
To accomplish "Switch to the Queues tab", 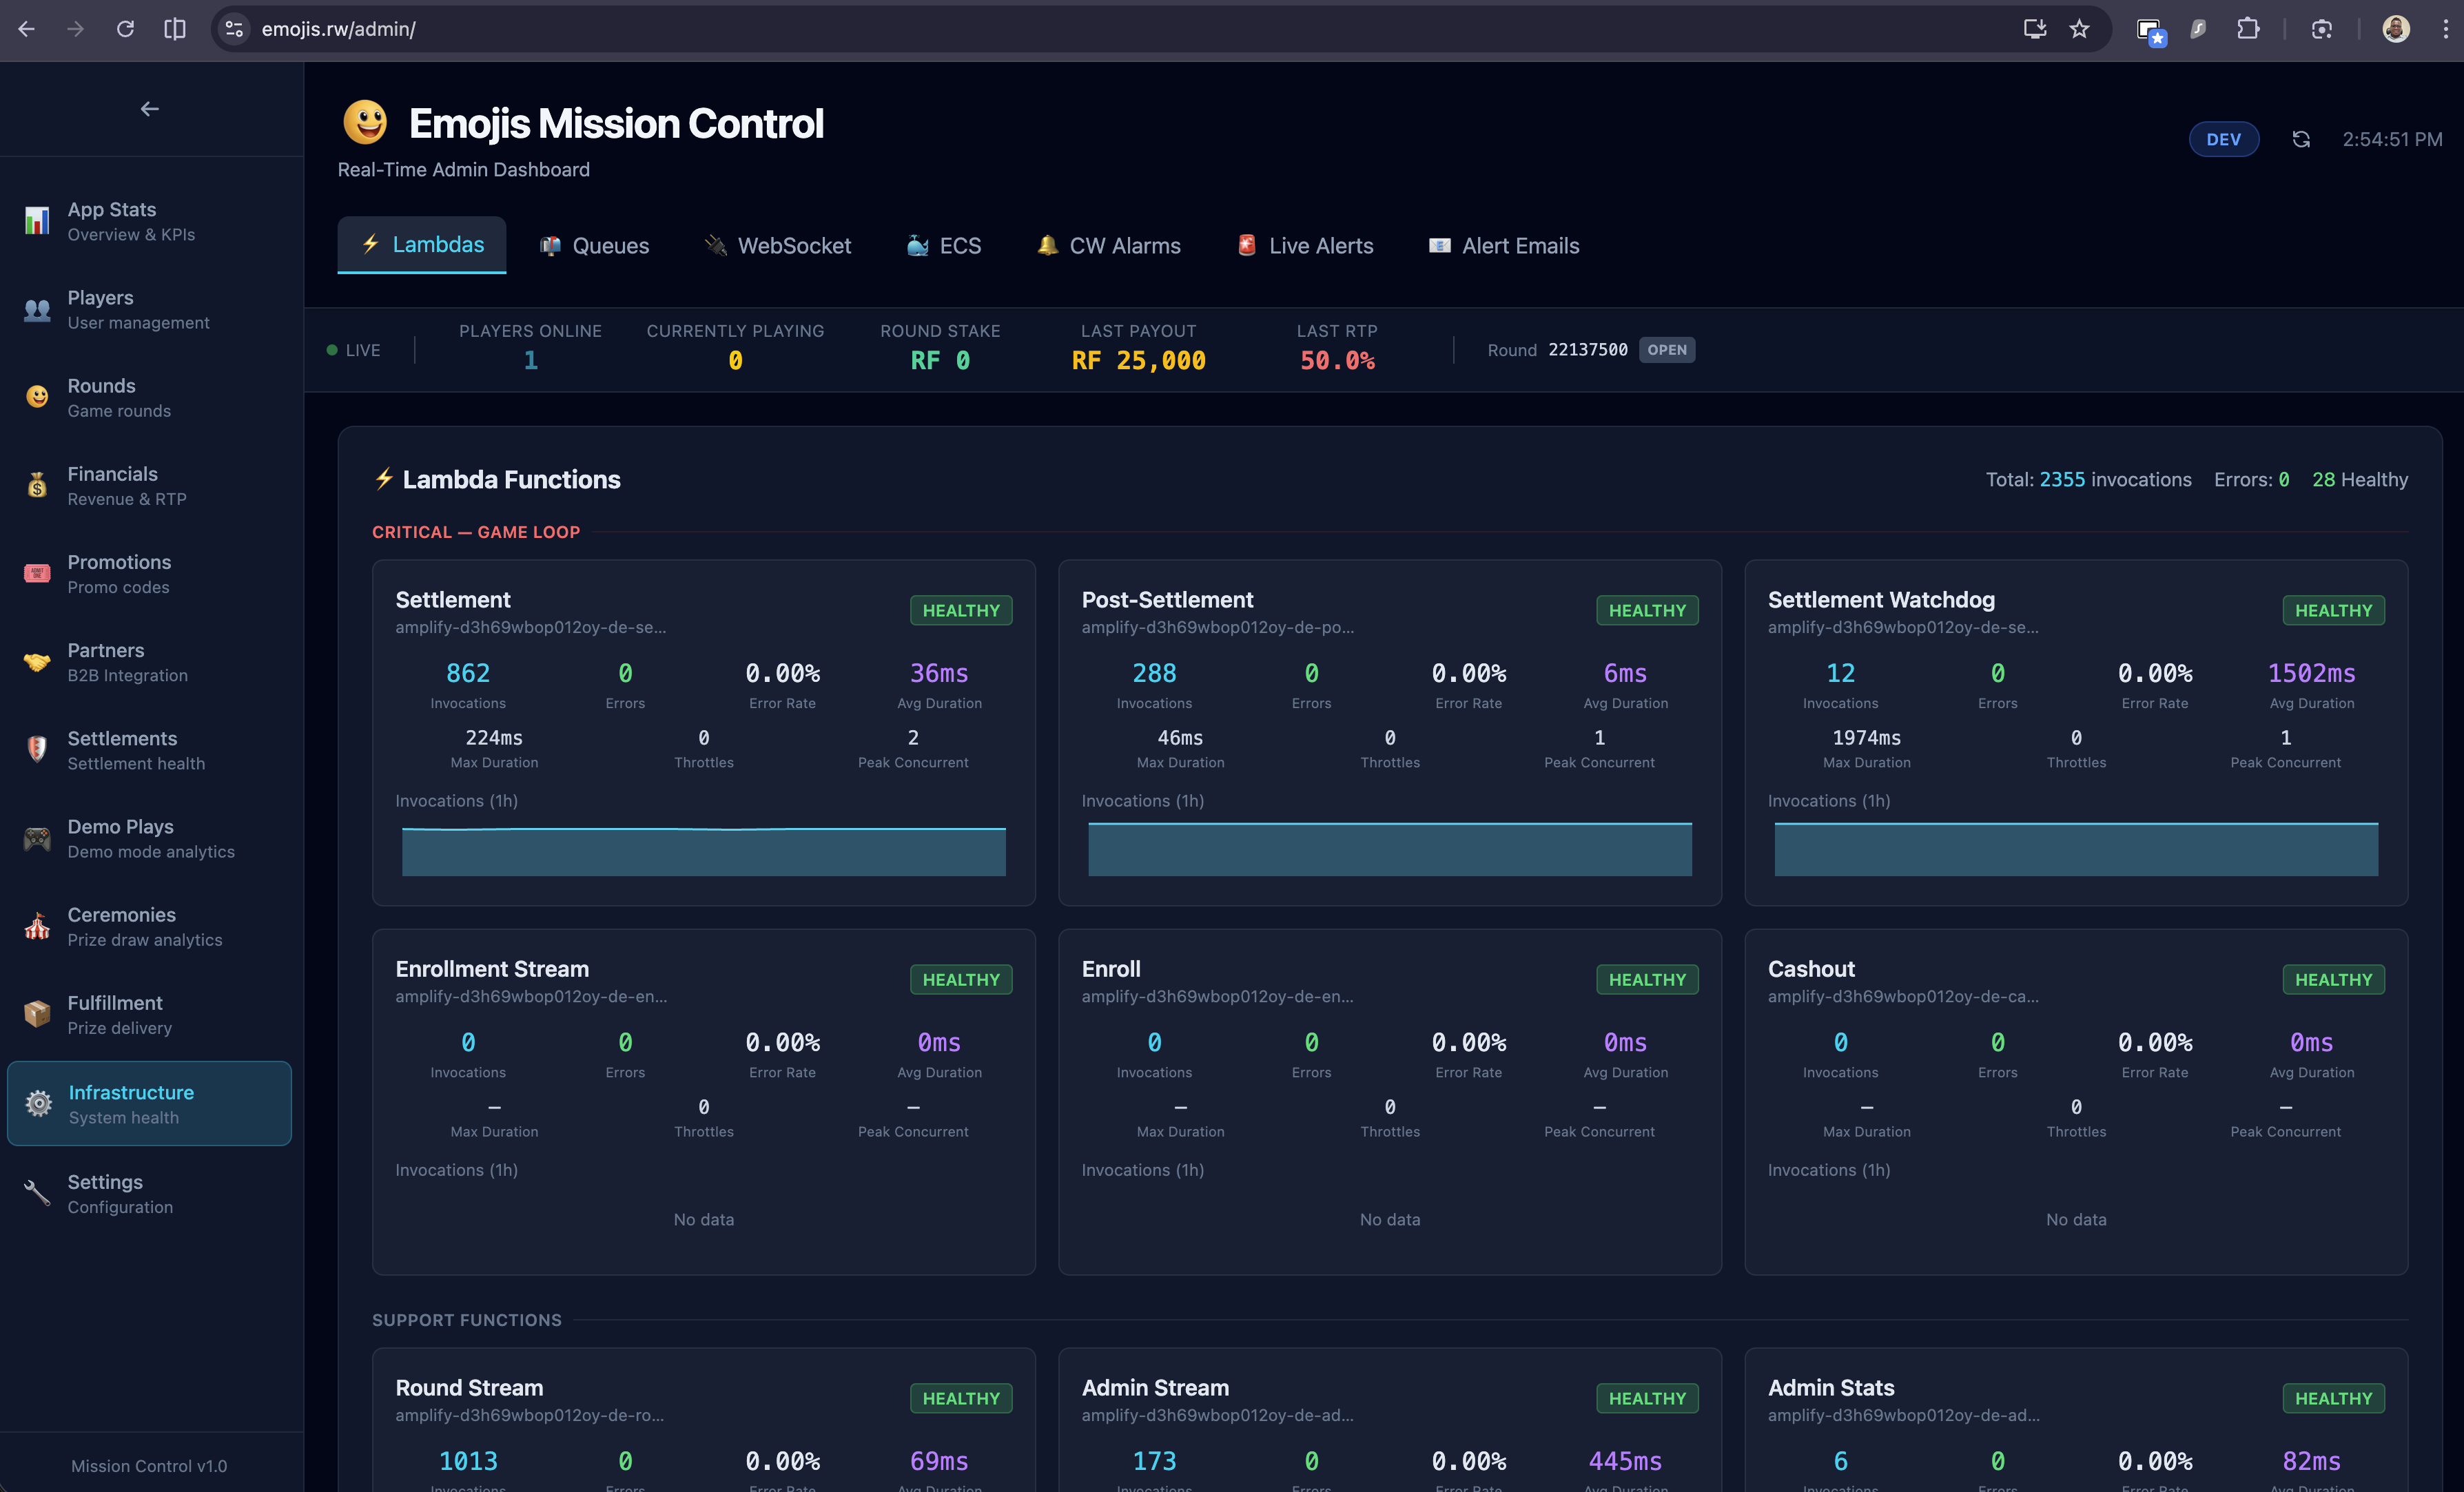I will pos(594,245).
